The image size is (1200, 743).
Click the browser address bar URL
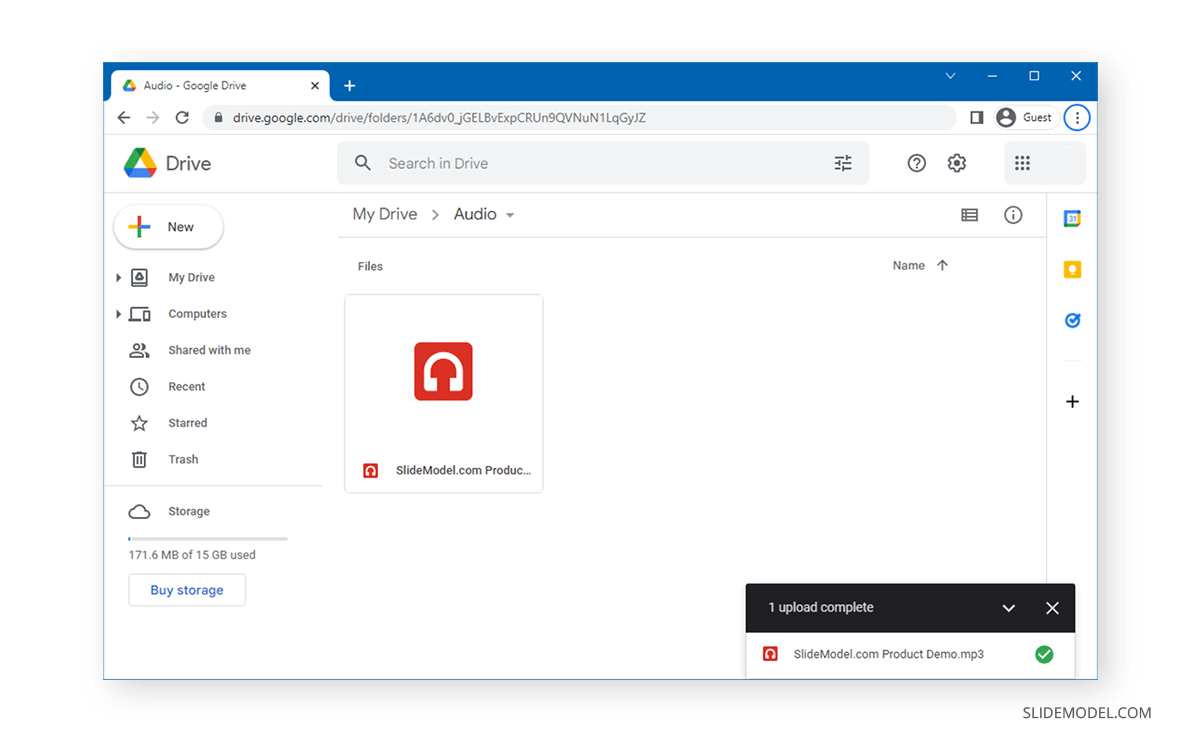tap(439, 117)
